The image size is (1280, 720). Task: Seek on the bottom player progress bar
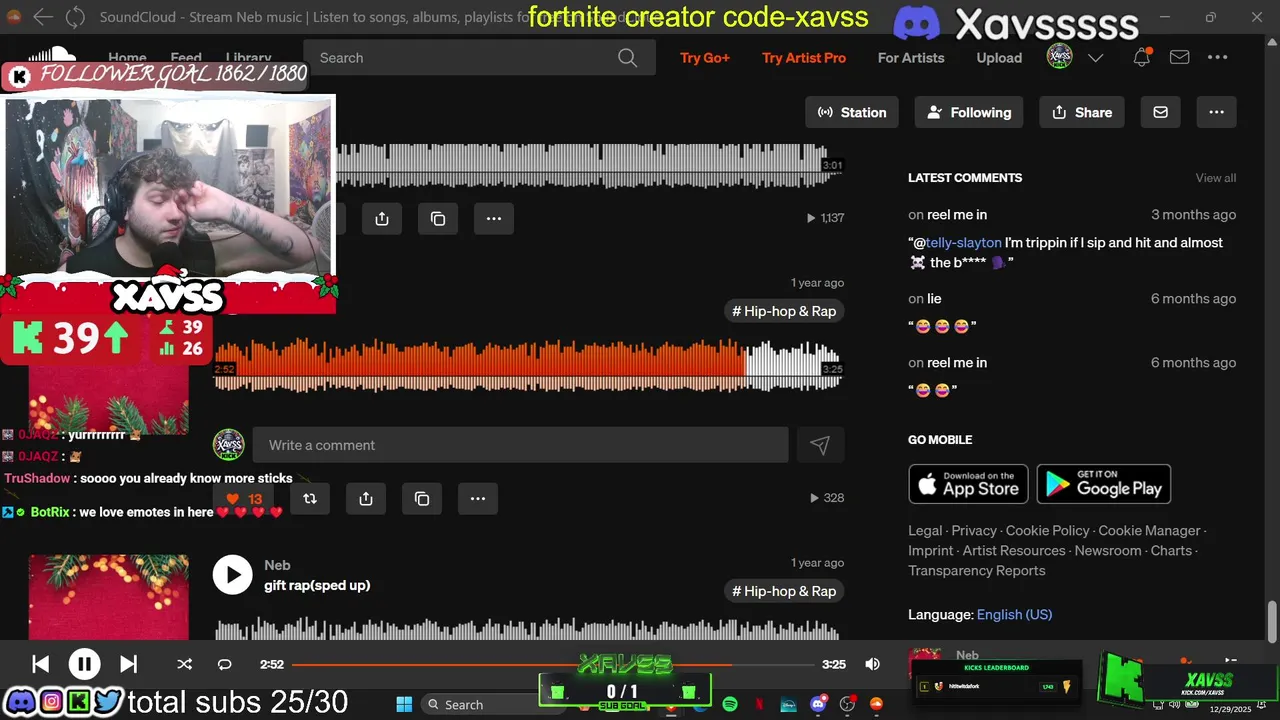tap(553, 664)
